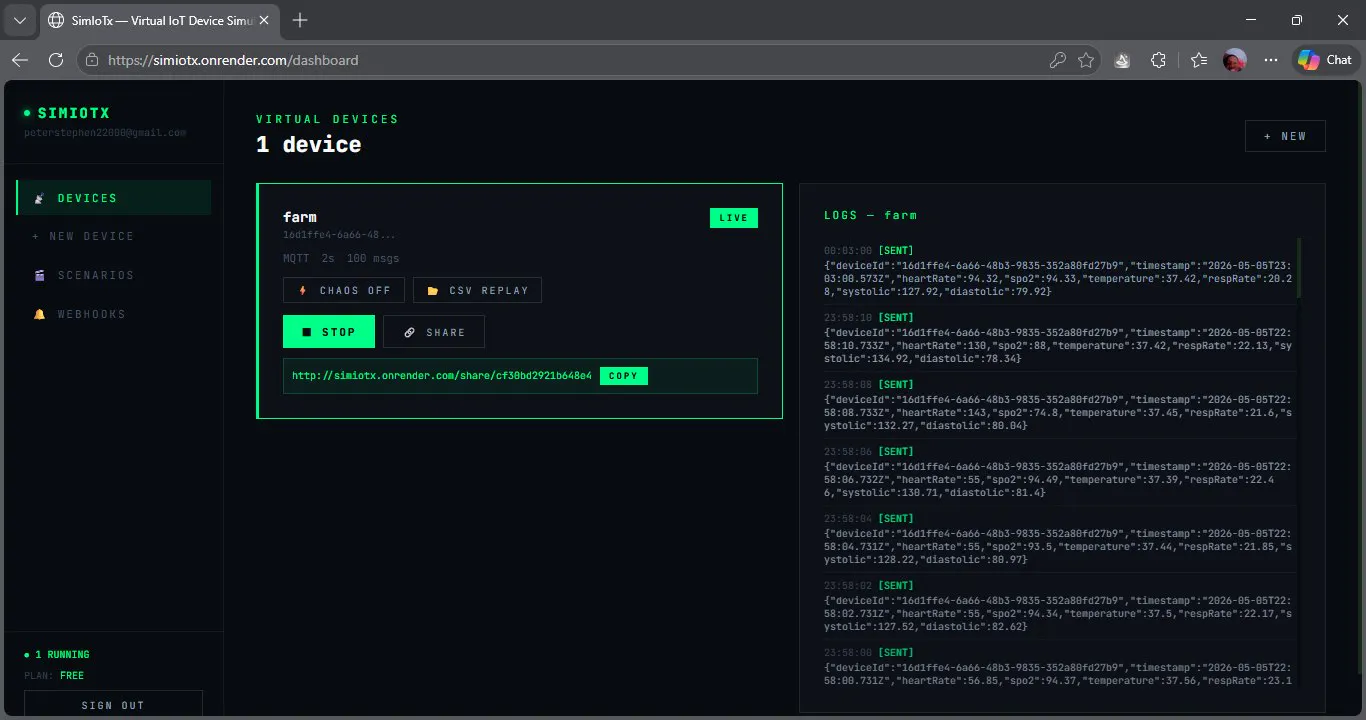This screenshot has height=720, width=1366.
Task: Toggle Chaos Off for farm device
Action: (344, 290)
